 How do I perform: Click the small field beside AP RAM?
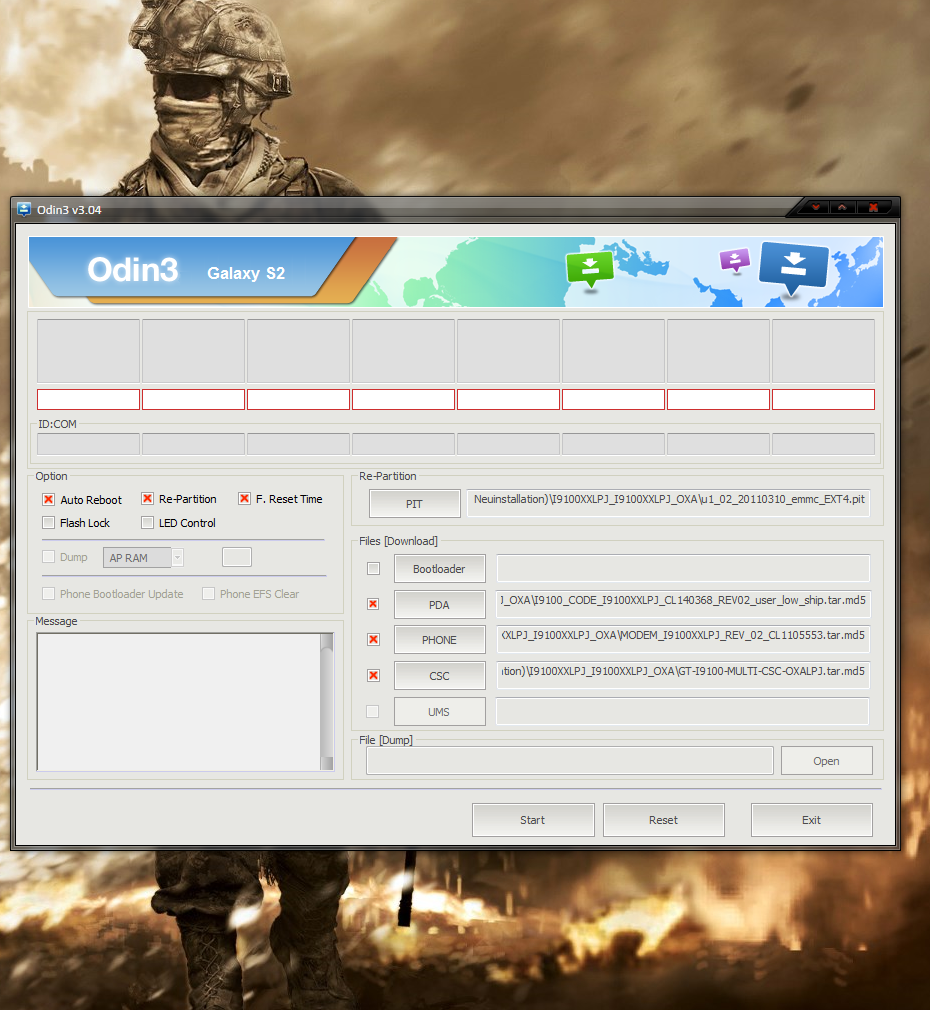(236, 557)
